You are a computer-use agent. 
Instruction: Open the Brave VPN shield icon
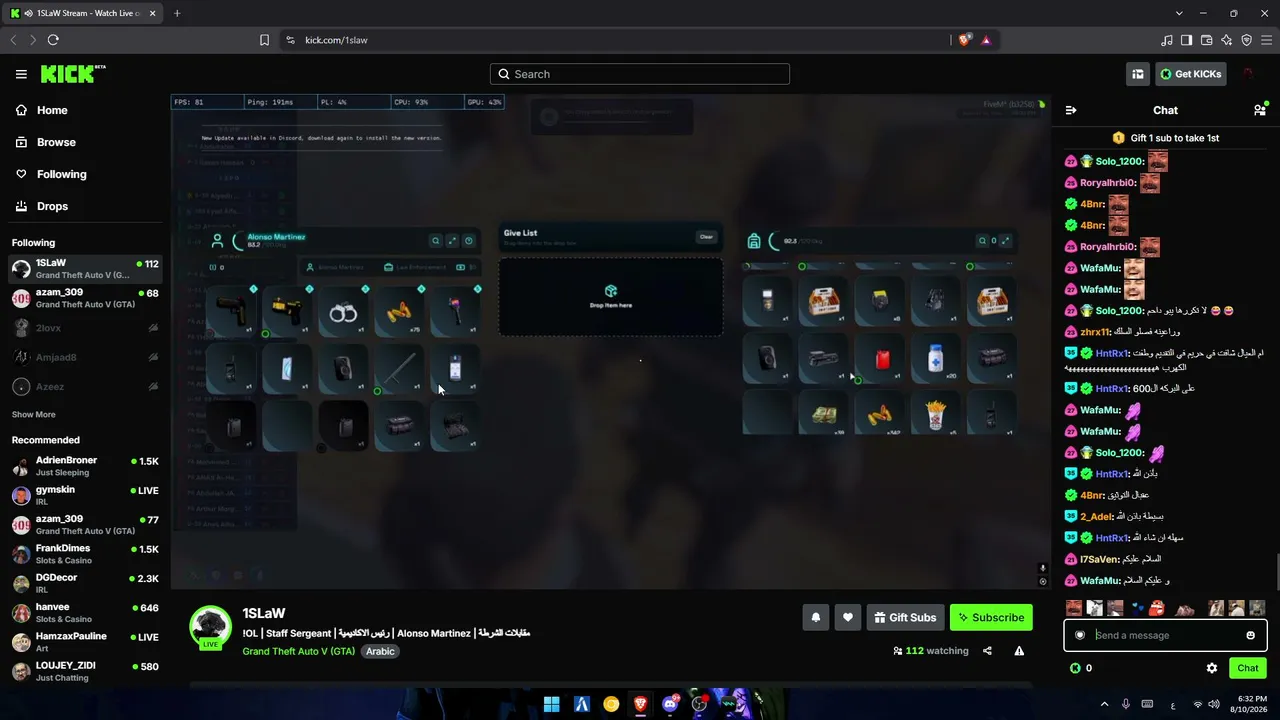click(x=1246, y=40)
